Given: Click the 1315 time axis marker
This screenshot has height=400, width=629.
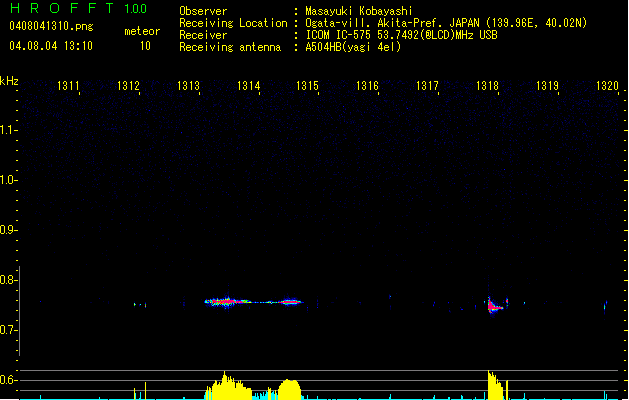Looking at the screenshot, I should tap(307, 86).
